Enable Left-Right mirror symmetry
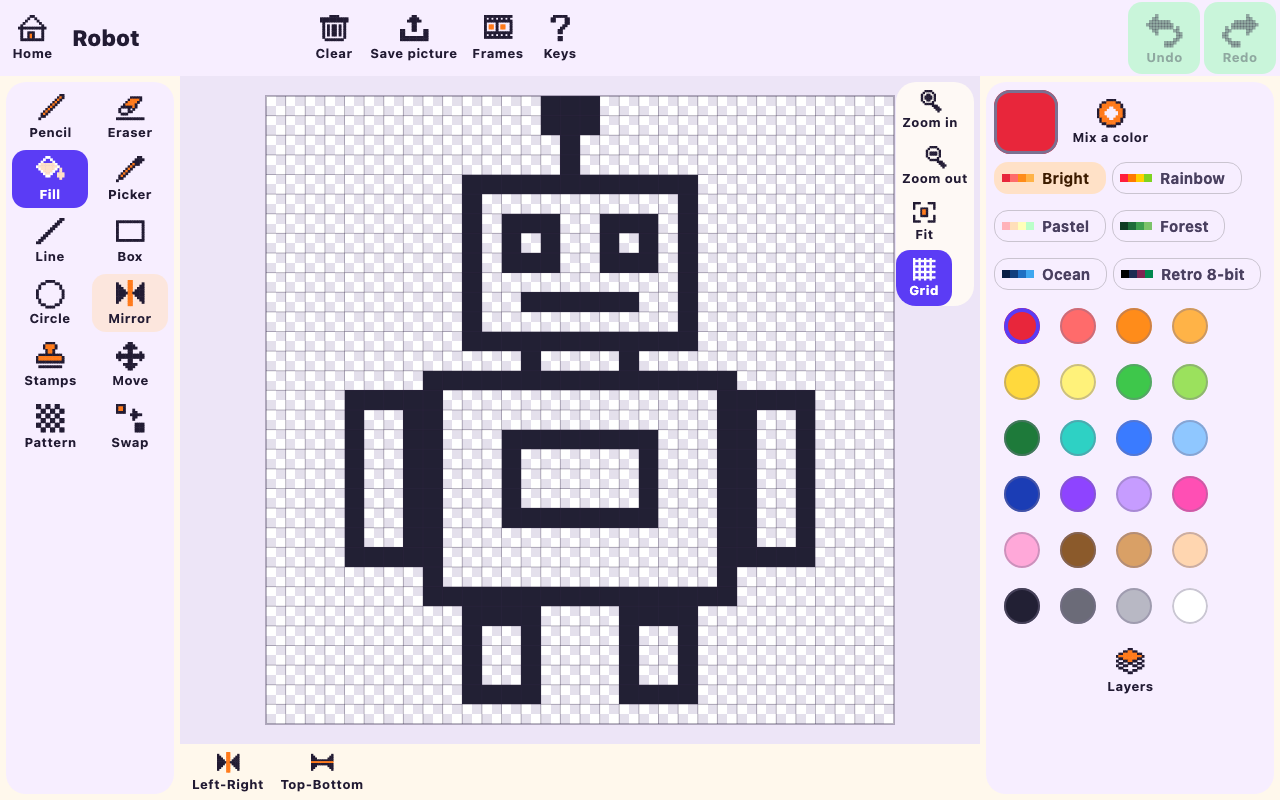 (x=228, y=771)
